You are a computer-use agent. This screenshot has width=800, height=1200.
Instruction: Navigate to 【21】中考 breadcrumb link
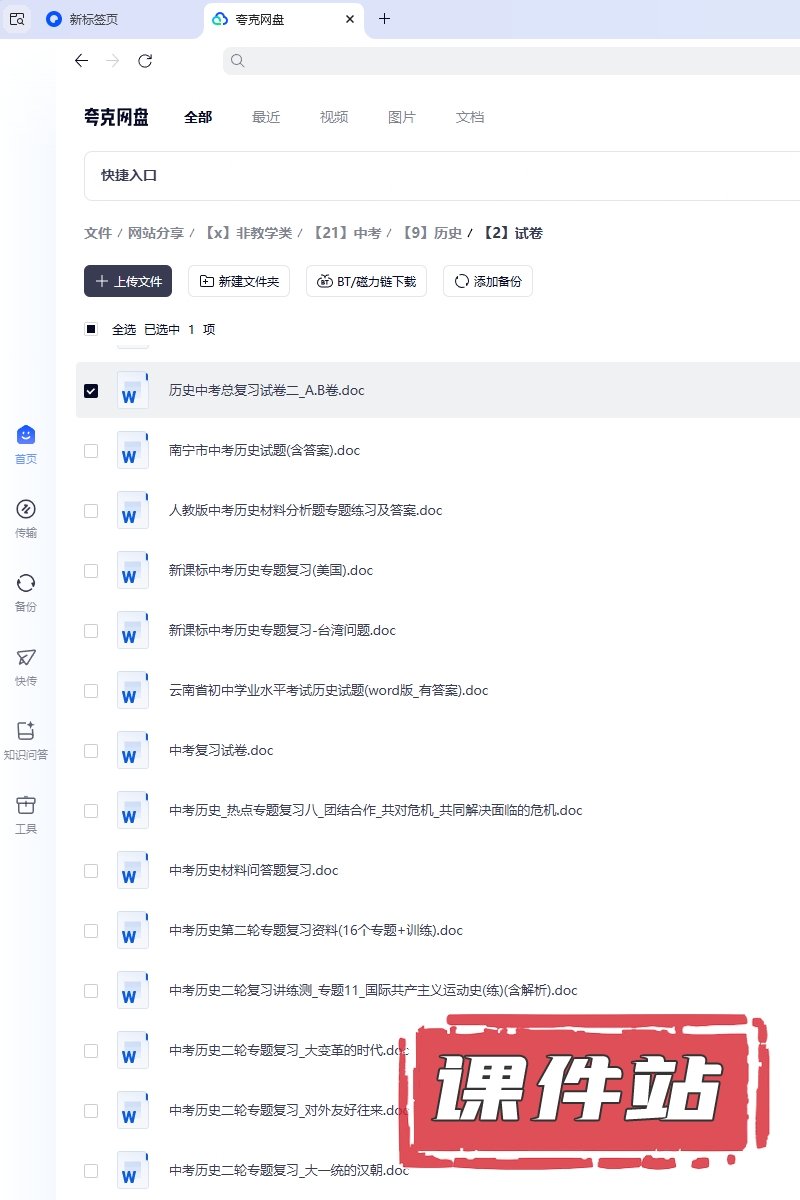[346, 233]
